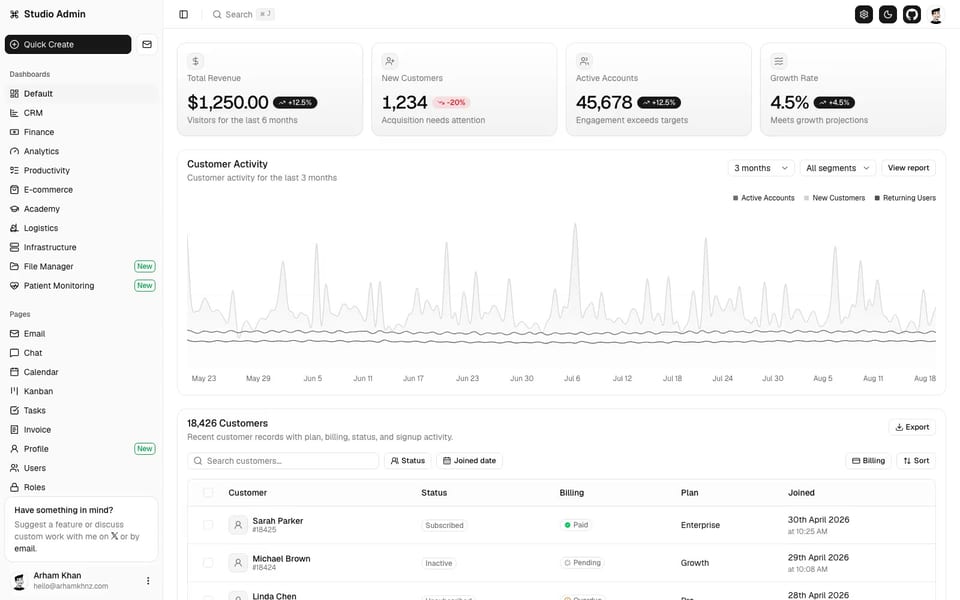Open the Tasks page
Image resolution: width=960 pixels, height=600 pixels.
pos(81,410)
